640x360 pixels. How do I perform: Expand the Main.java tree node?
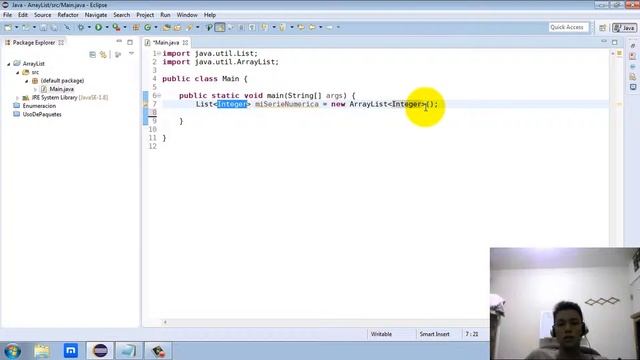(x=36, y=89)
